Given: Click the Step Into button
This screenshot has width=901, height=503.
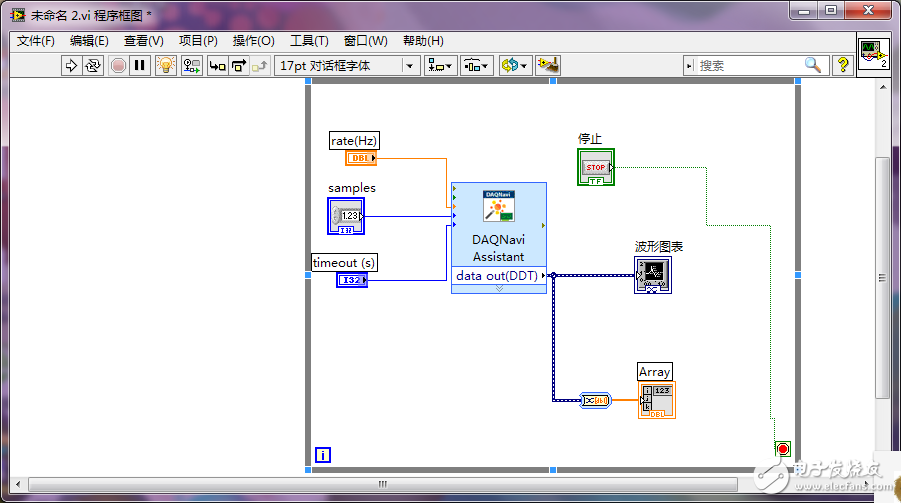Looking at the screenshot, I should (x=217, y=66).
